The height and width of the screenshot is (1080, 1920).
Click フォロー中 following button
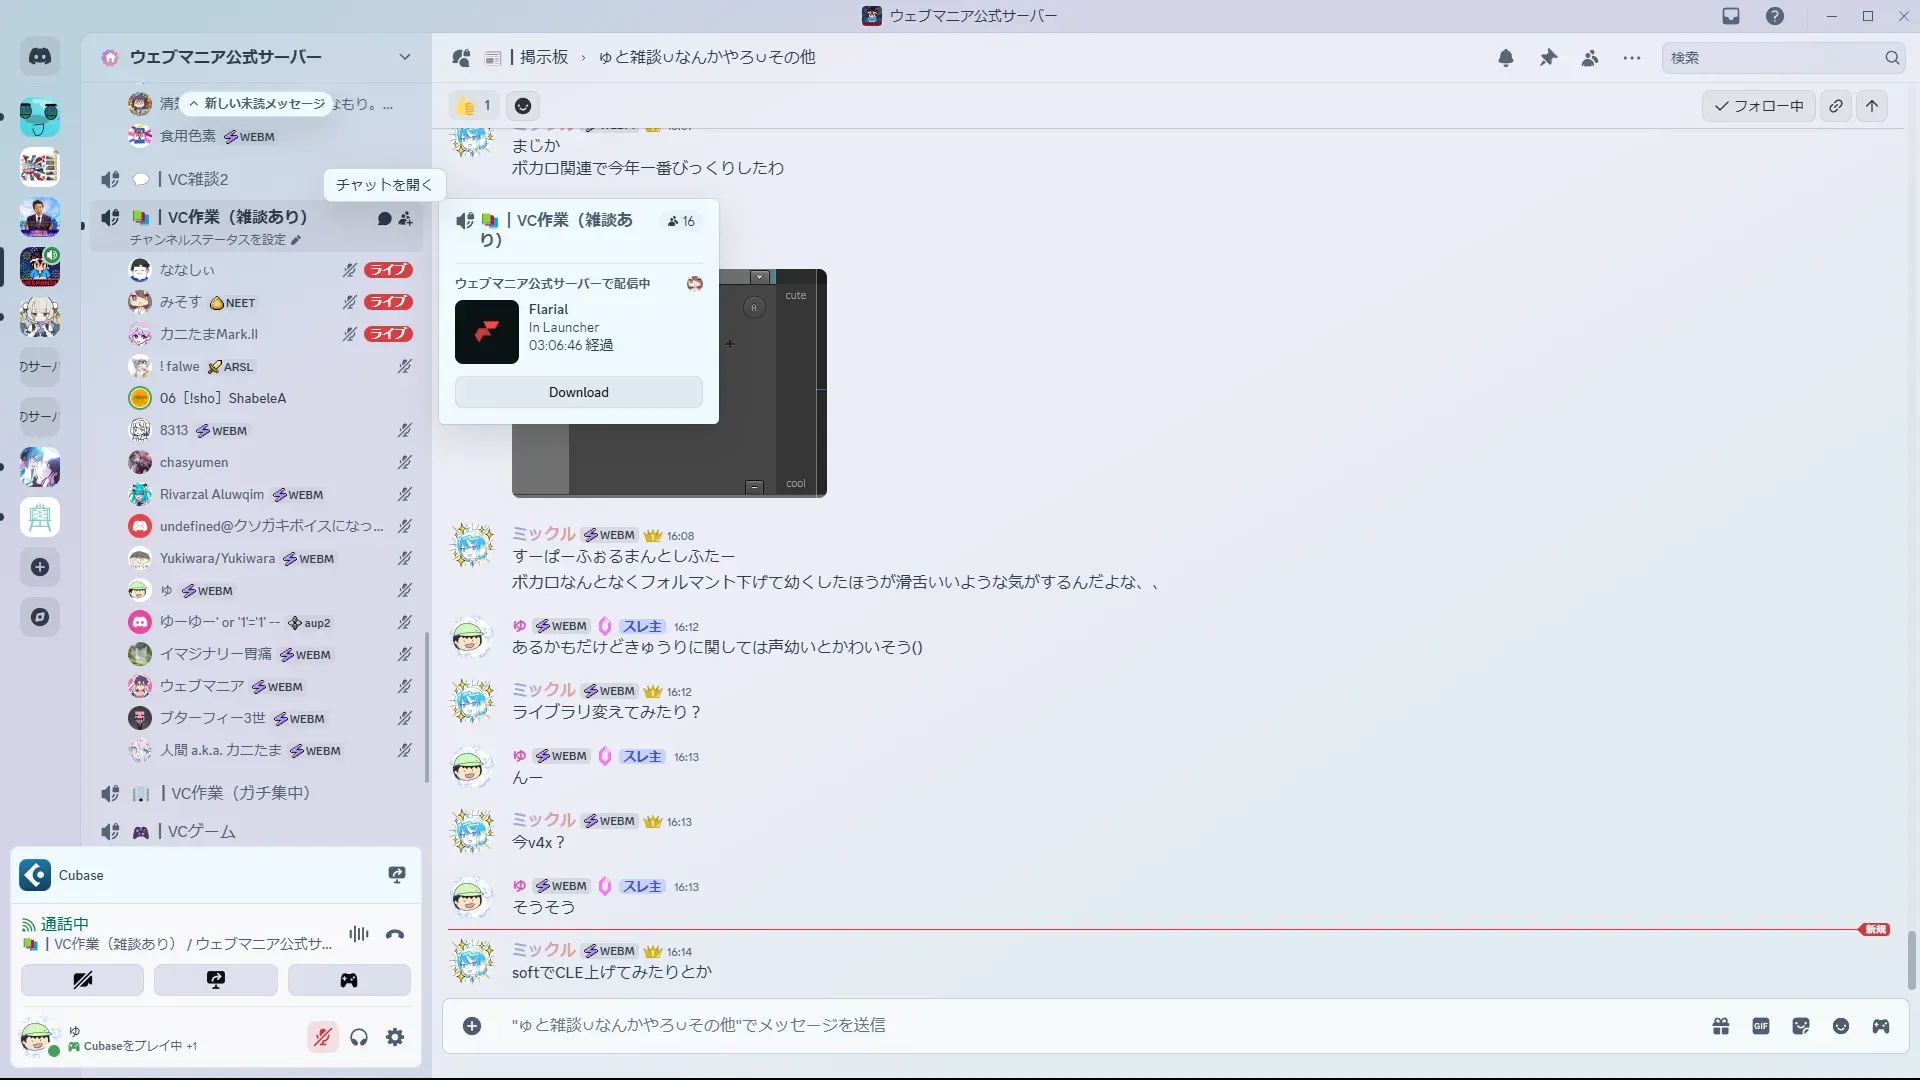[1758, 106]
